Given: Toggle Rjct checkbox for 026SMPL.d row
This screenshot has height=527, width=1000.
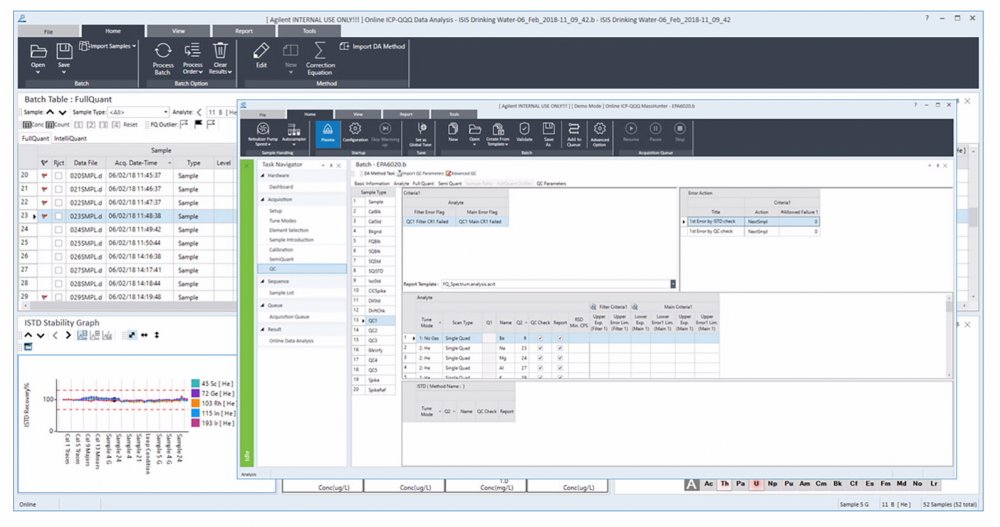Looking at the screenshot, I should tap(59, 256).
